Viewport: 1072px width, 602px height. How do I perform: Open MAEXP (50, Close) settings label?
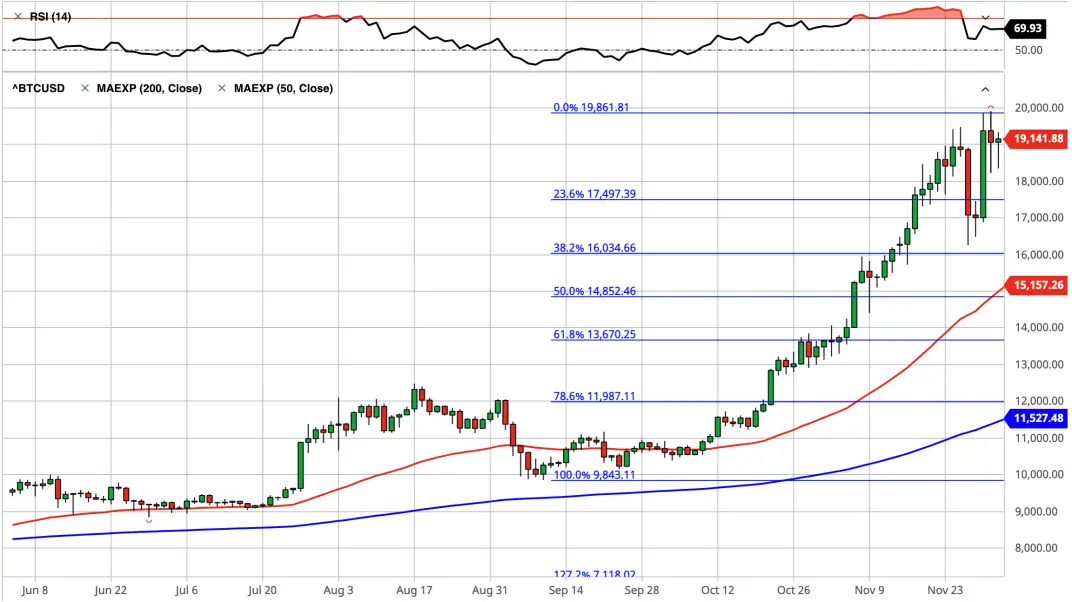(283, 88)
